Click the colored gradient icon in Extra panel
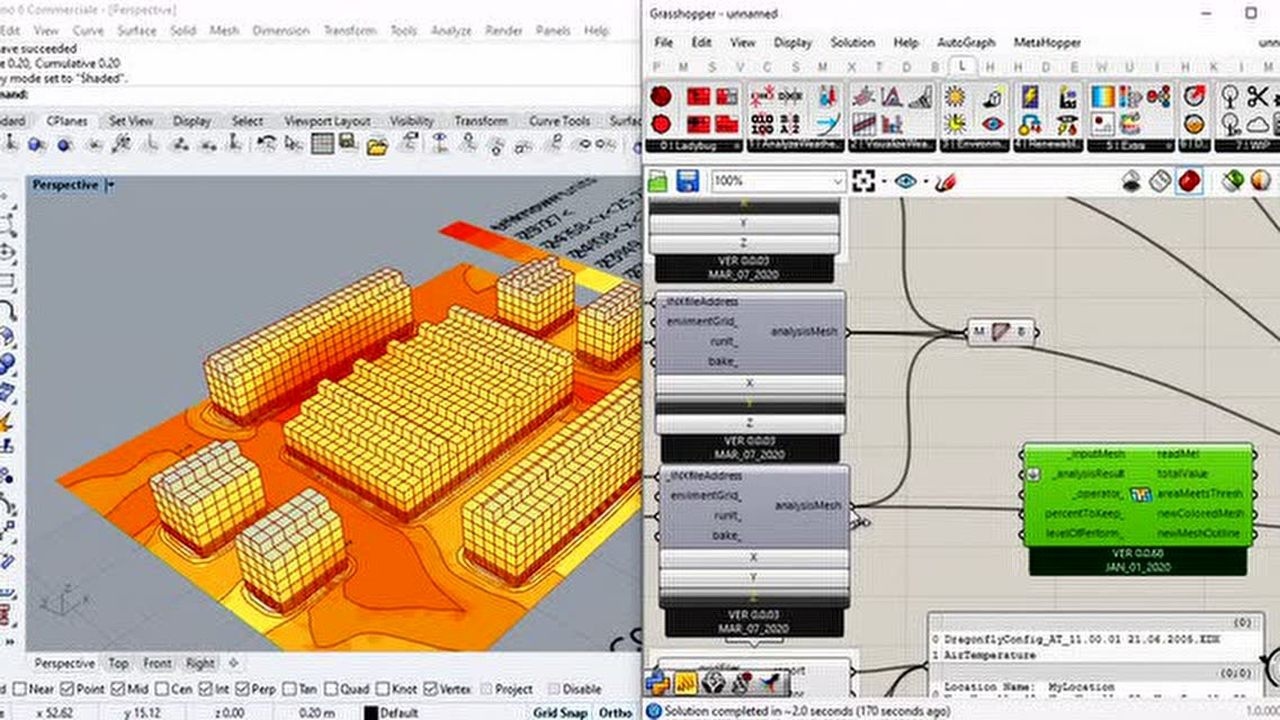The width and height of the screenshot is (1280, 720). [1103, 97]
